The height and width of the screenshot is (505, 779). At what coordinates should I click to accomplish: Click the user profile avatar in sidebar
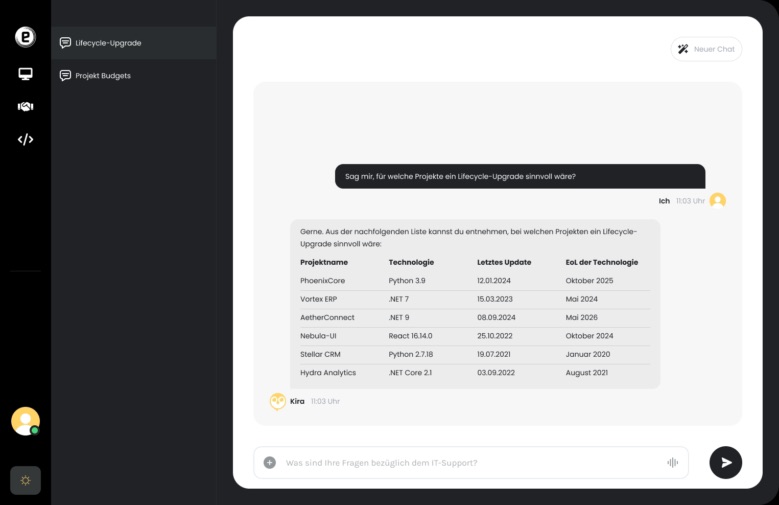coord(25,421)
